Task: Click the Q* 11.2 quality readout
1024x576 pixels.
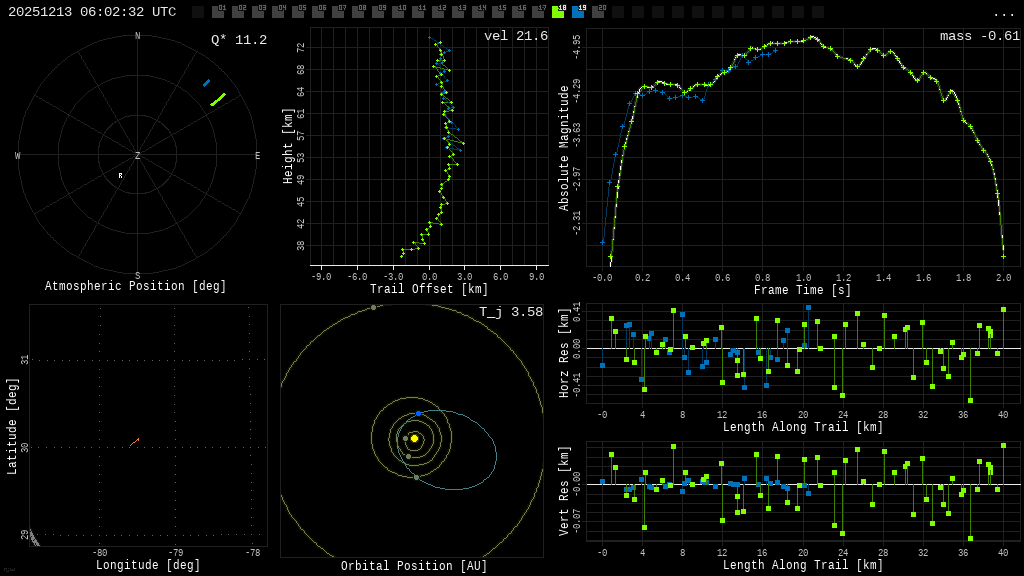Action: click(x=238, y=40)
